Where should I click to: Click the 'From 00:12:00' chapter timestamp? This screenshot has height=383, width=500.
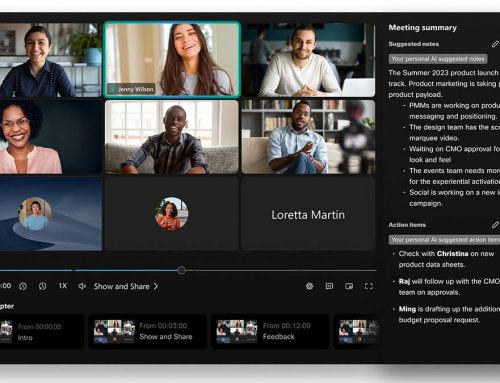(287, 326)
